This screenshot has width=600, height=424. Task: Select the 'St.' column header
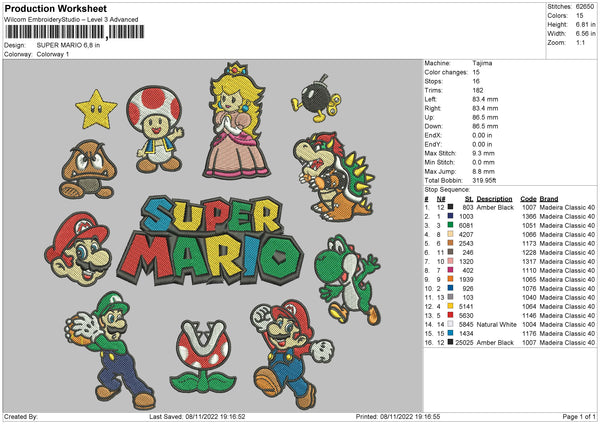469,199
